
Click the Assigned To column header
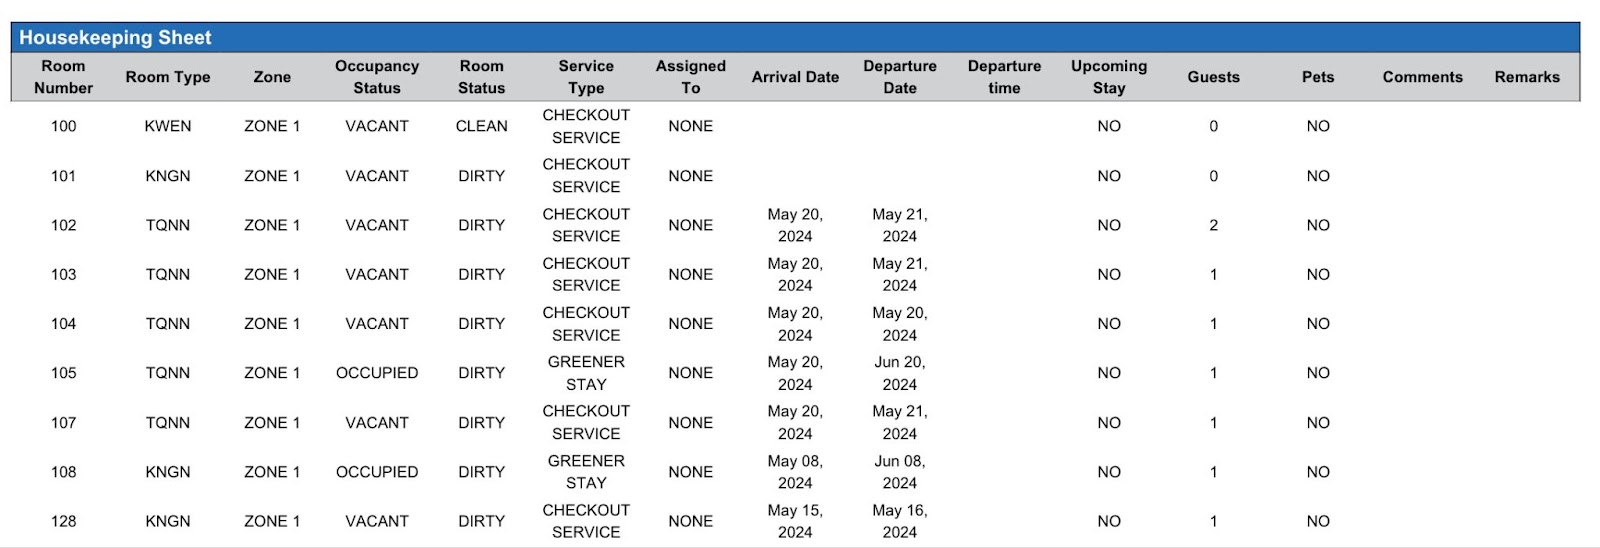pyautogui.click(x=691, y=77)
